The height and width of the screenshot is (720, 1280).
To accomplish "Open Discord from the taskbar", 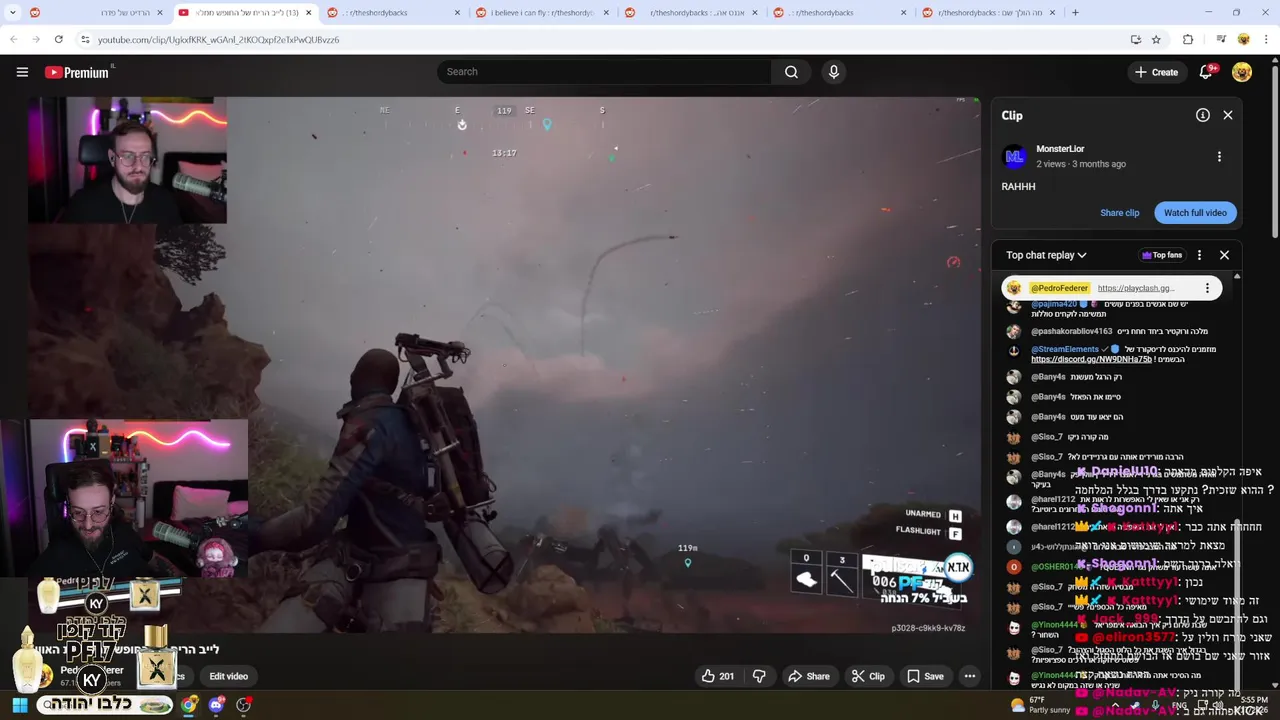I will click(x=216, y=705).
